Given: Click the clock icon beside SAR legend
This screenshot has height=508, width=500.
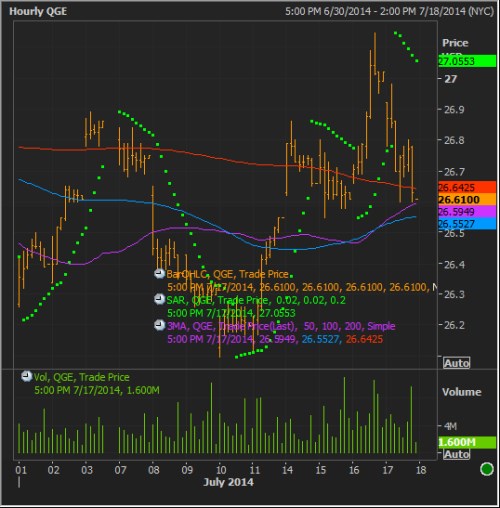Looking at the screenshot, I should pos(160,299).
